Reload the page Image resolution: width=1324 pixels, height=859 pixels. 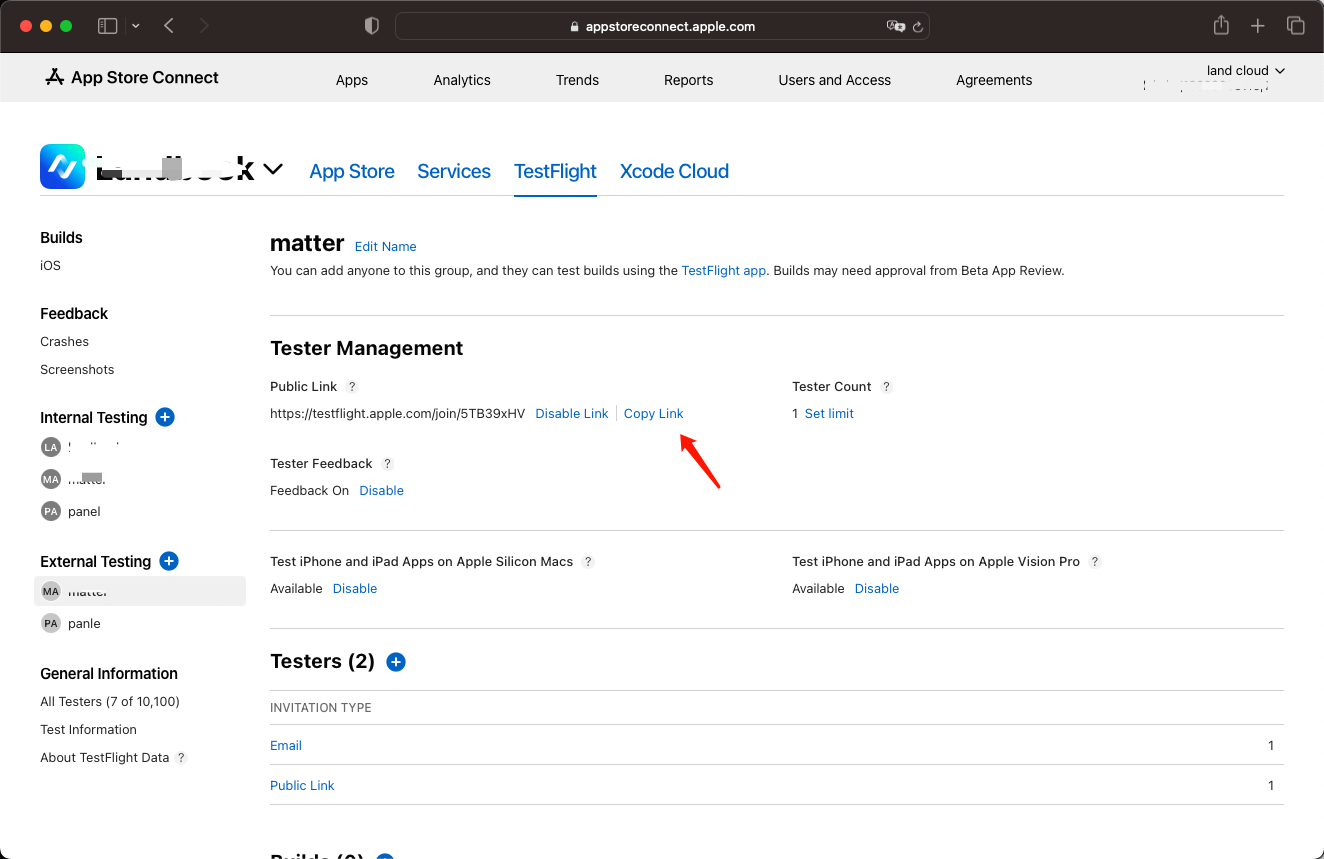pos(916,27)
